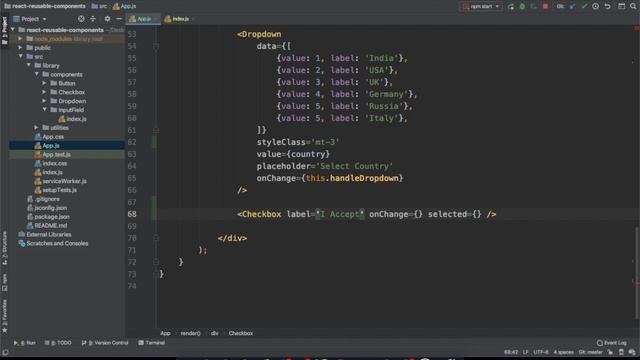Open the Version Control tool window tab
The width and height of the screenshot is (640, 360).
pyautogui.click(x=105, y=343)
